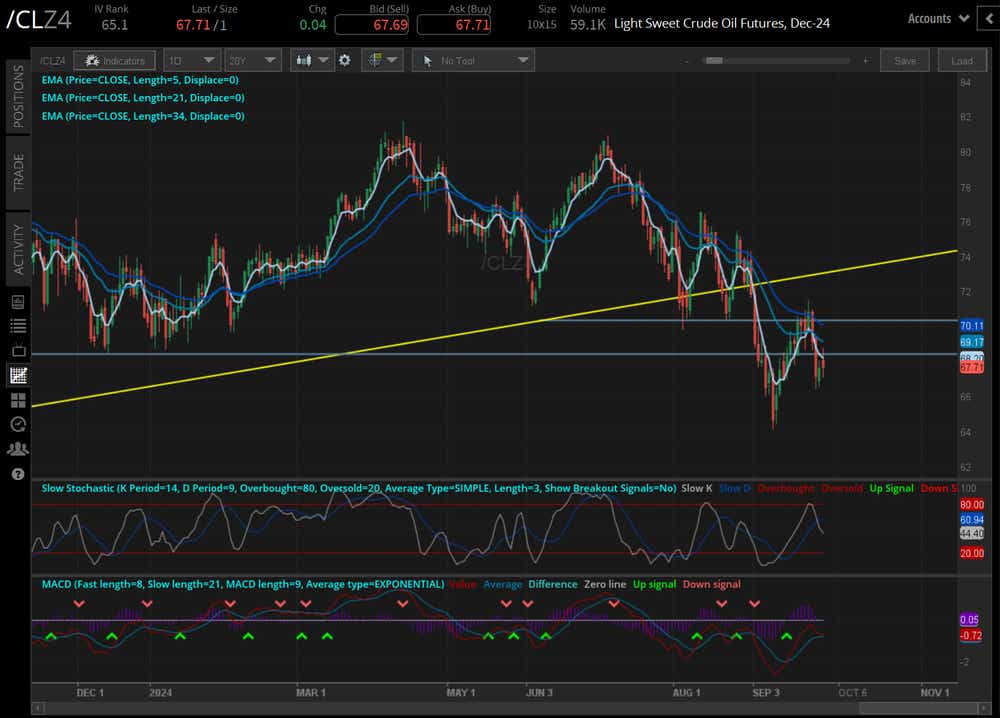Open the four-square grid sidebar icon
Viewport: 1000px width, 718px height.
pyautogui.click(x=18, y=400)
